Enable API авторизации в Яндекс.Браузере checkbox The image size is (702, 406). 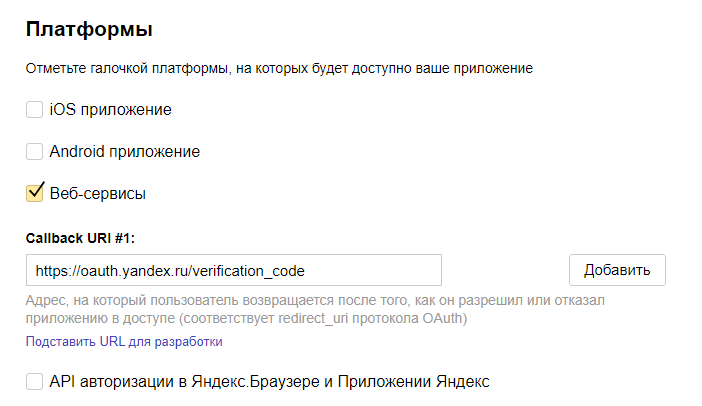click(x=34, y=381)
